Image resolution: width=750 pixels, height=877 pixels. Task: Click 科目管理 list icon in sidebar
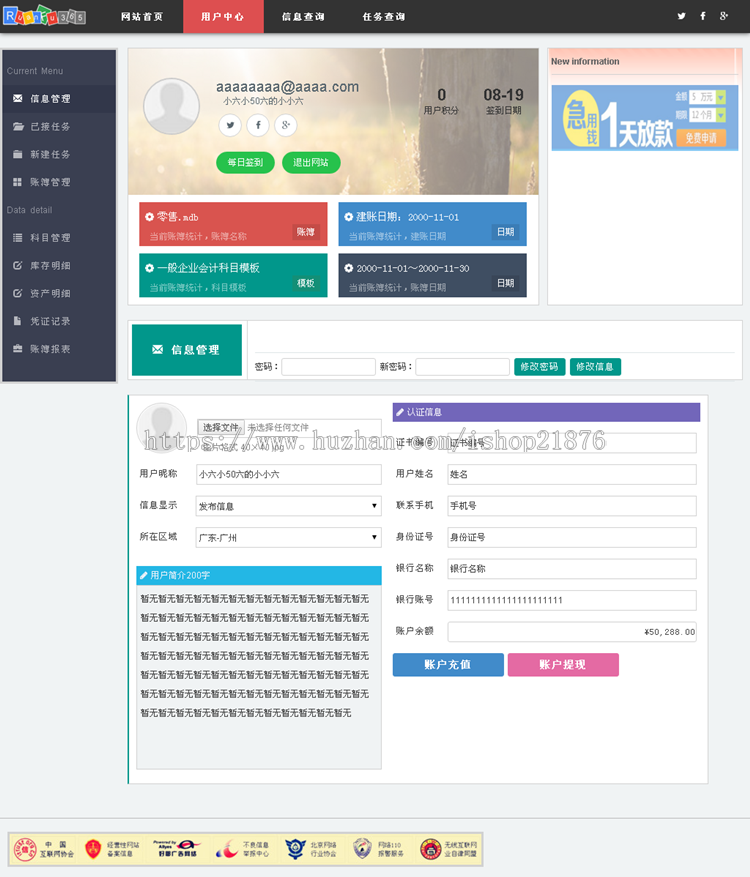point(18,238)
